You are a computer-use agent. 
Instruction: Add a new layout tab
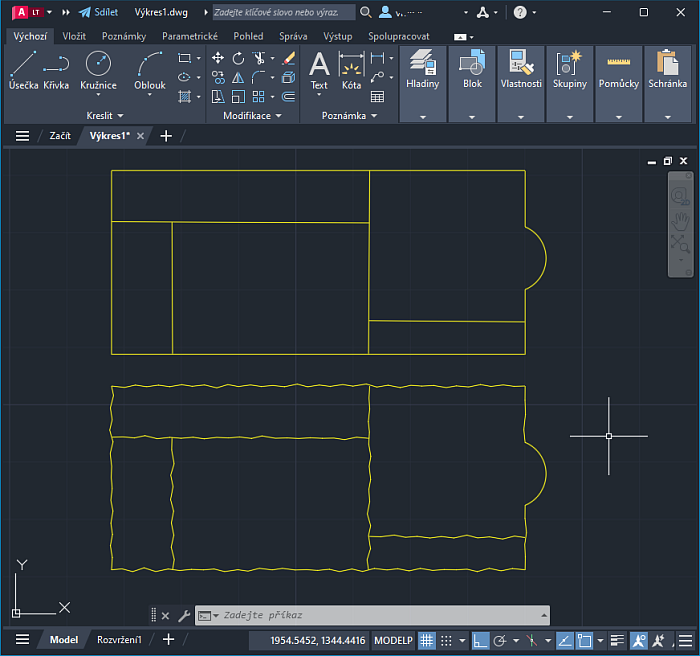(x=168, y=640)
